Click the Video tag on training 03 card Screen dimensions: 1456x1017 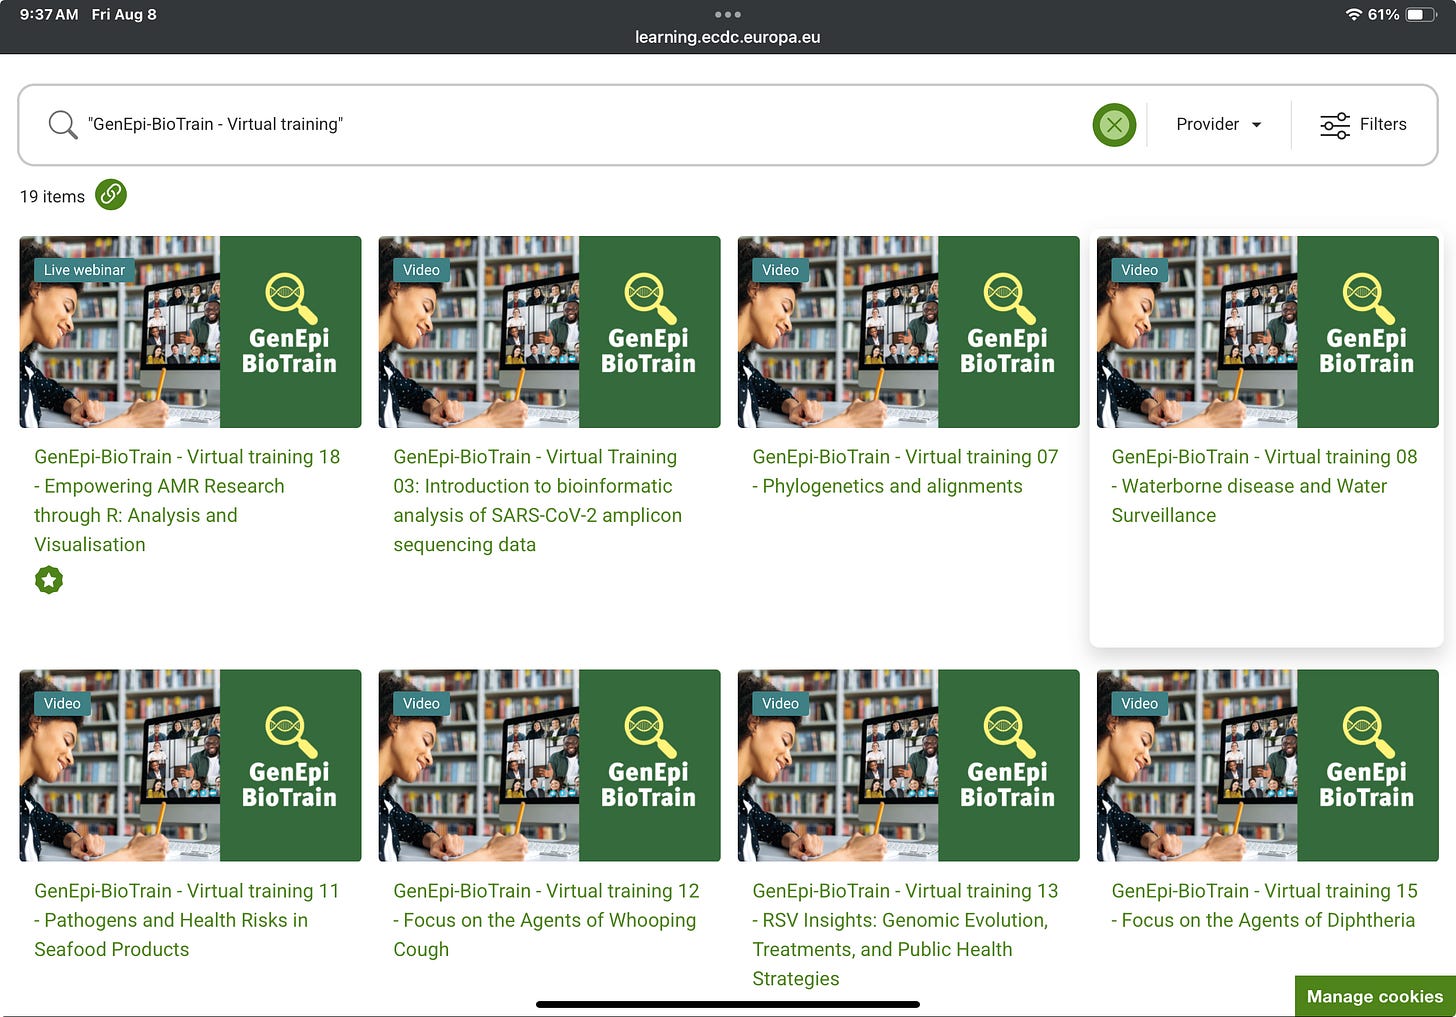[x=421, y=270]
